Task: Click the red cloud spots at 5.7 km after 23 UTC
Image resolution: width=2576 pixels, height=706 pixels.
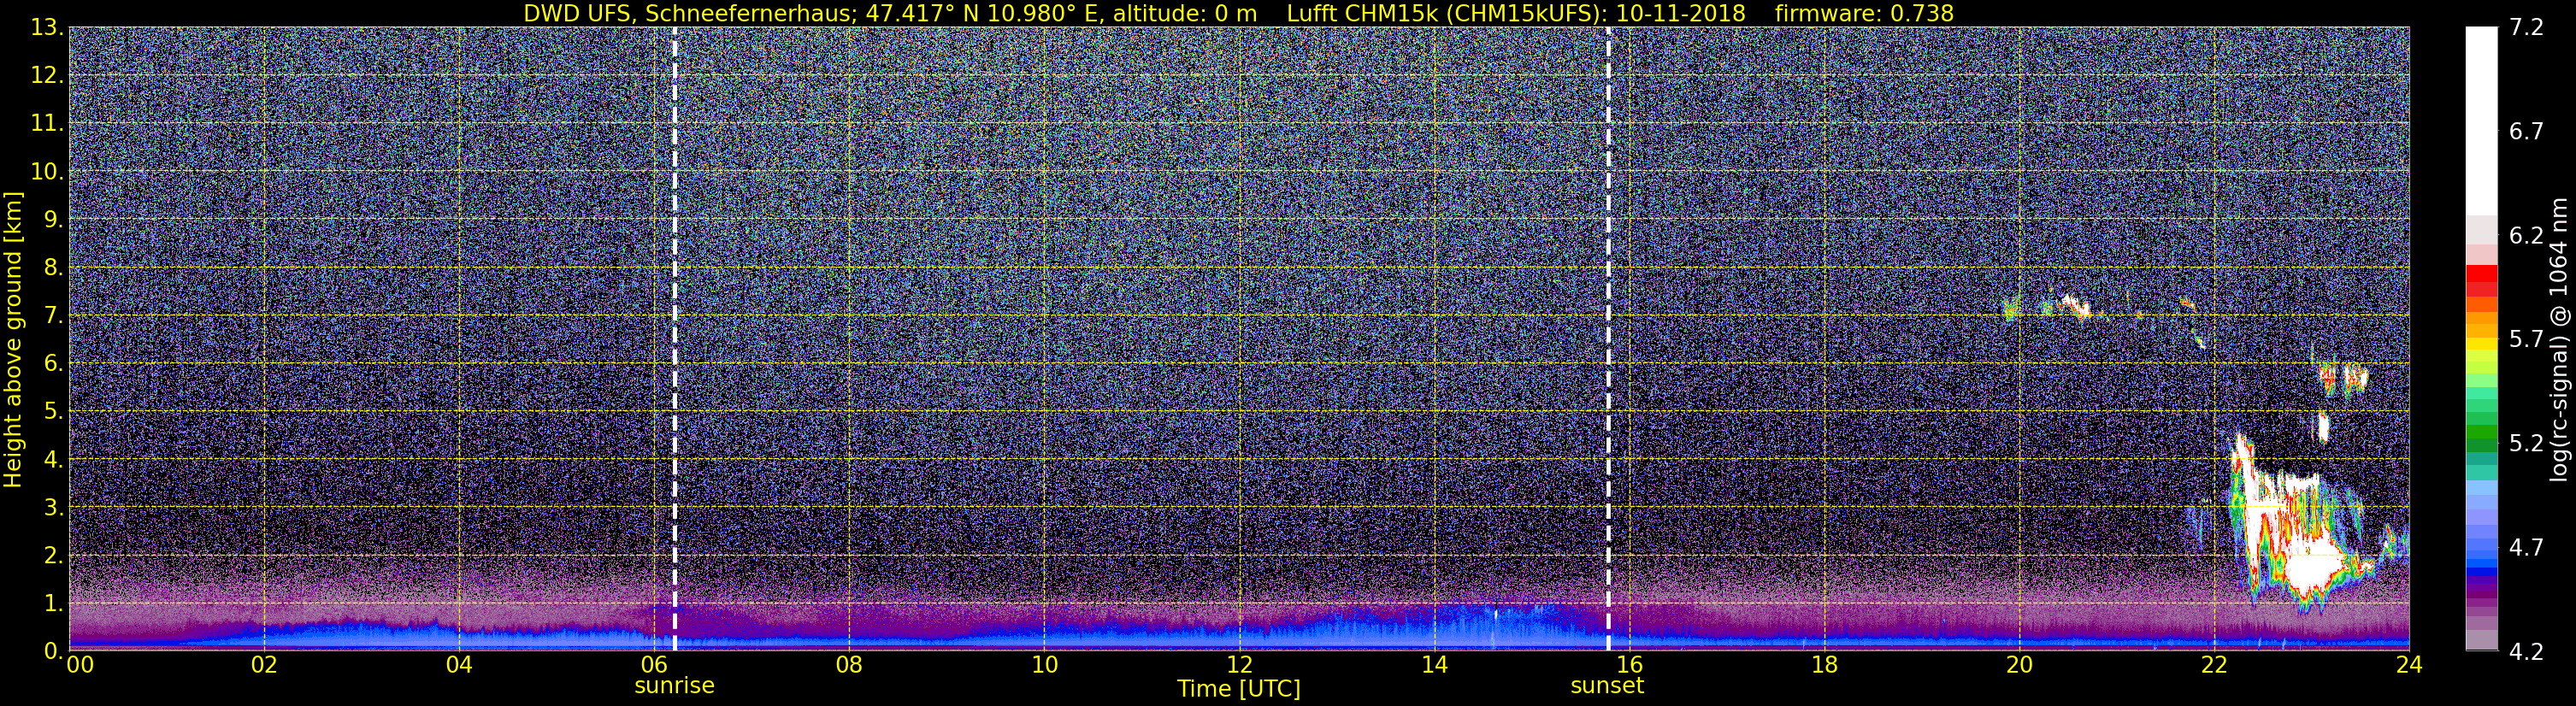Action: pyautogui.click(x=2343, y=378)
